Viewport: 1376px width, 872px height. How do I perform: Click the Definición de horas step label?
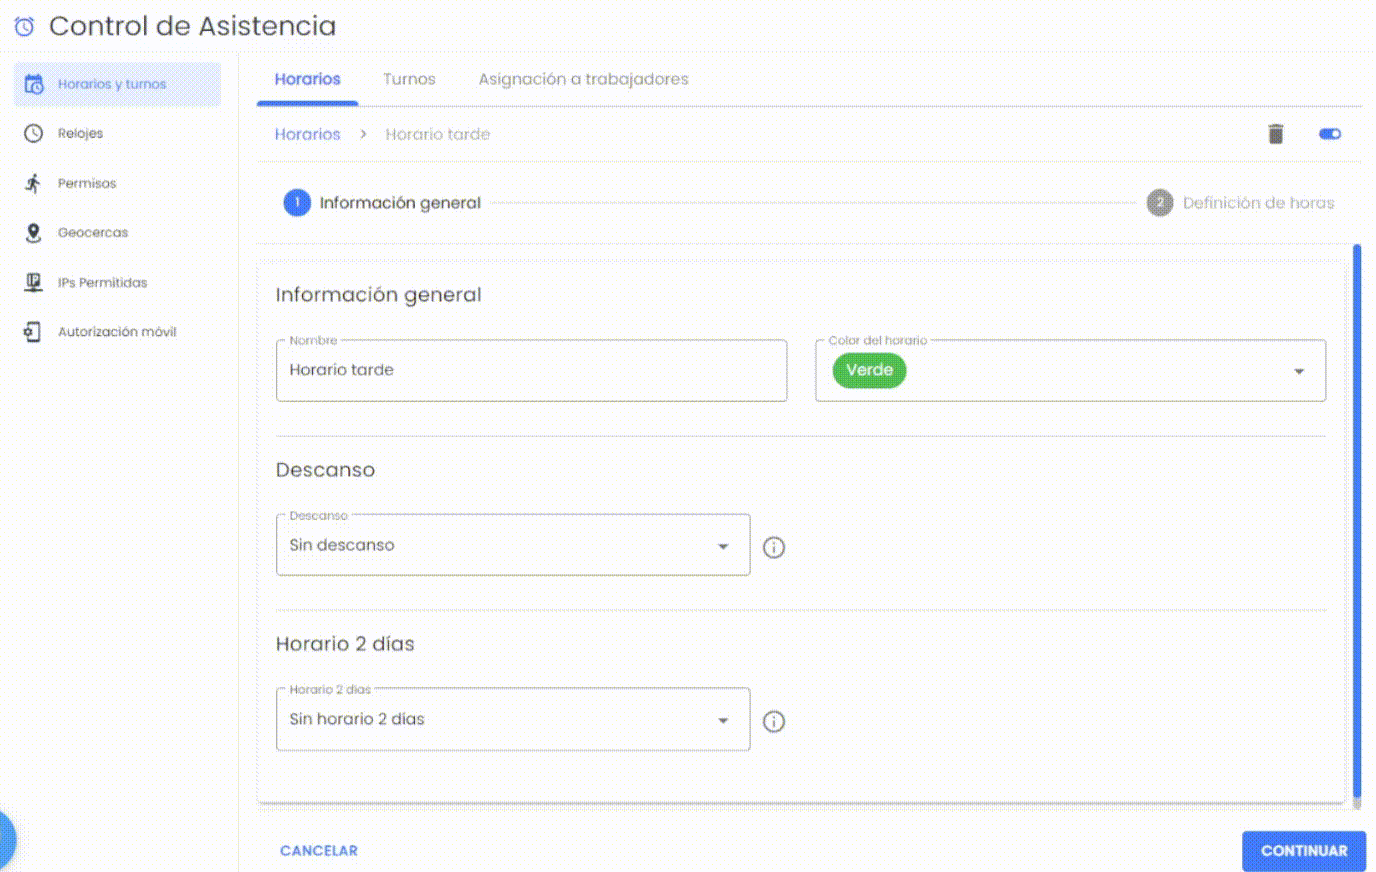point(1258,203)
